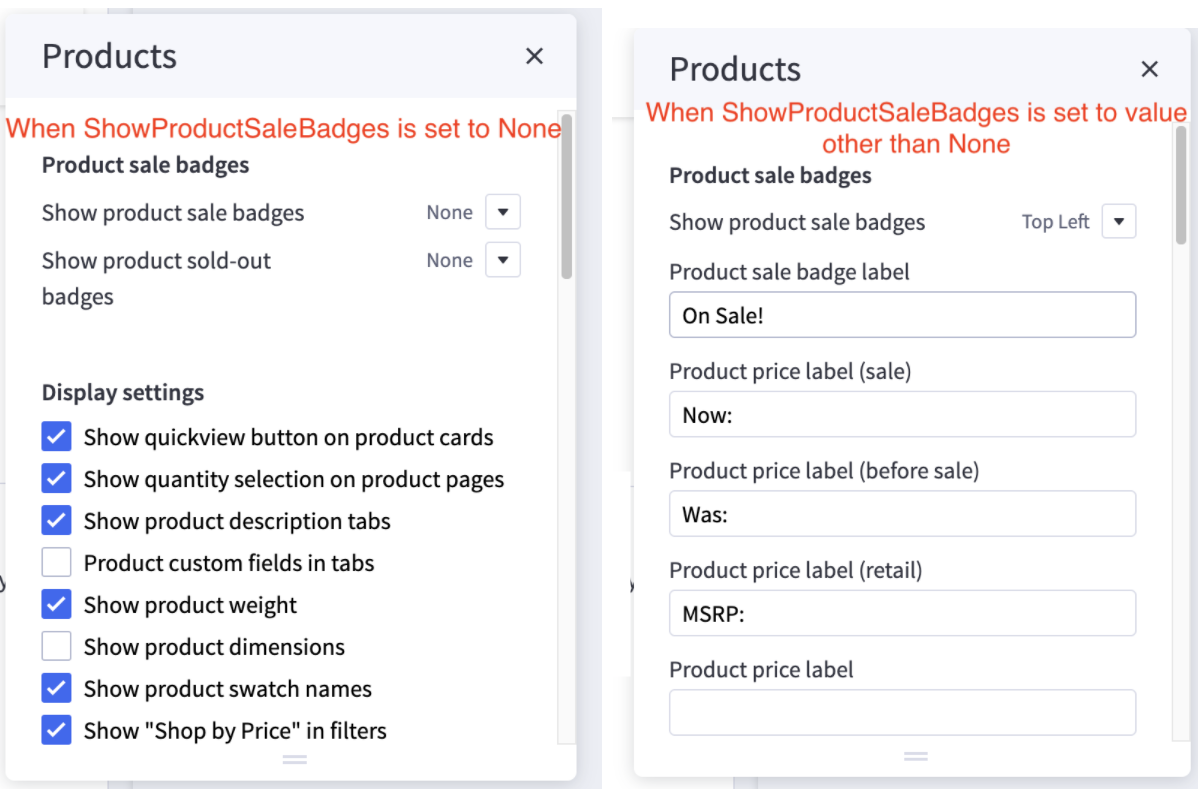This screenshot has width=1198, height=789.
Task: Click the Display settings heading
Action: (123, 393)
